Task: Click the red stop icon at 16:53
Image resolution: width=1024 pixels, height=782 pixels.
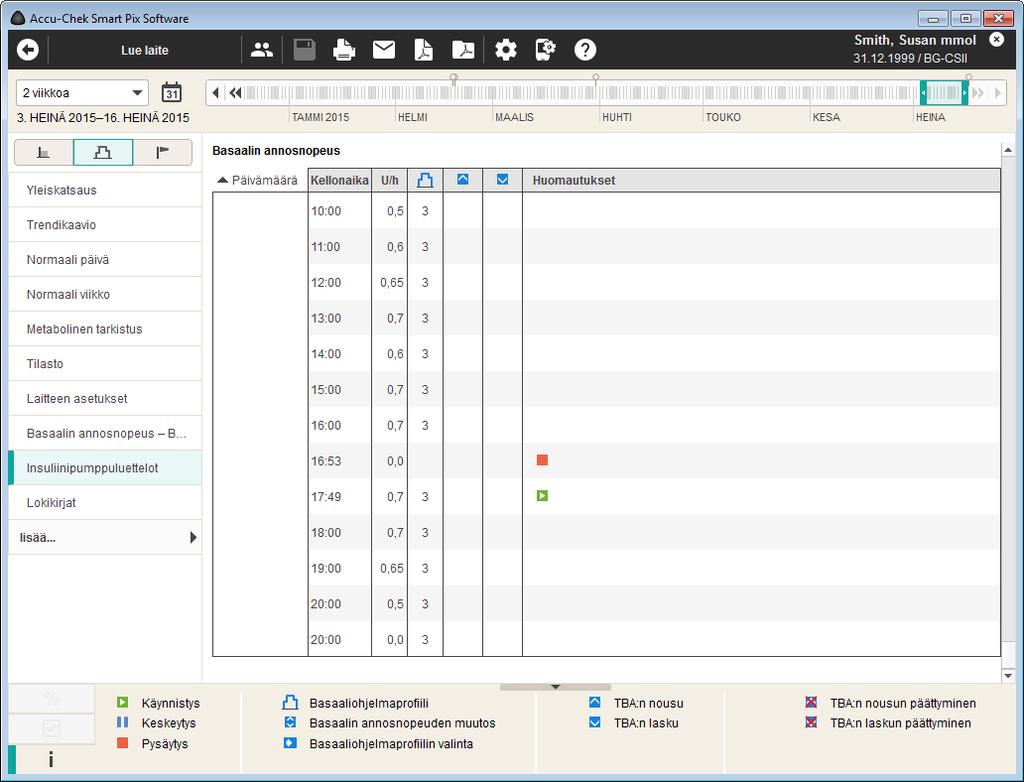Action: [x=542, y=461]
